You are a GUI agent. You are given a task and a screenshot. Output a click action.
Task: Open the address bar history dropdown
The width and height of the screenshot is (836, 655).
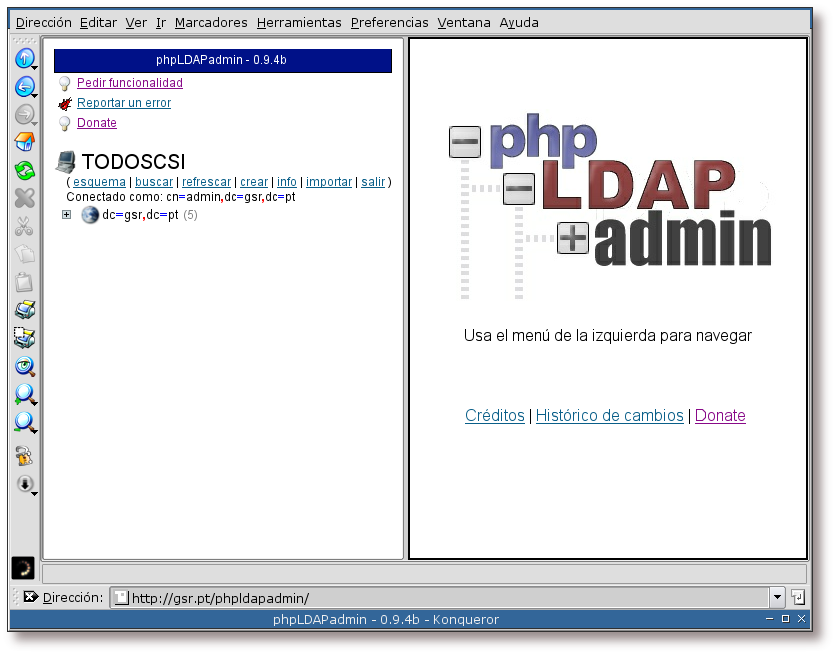pyautogui.click(x=777, y=597)
